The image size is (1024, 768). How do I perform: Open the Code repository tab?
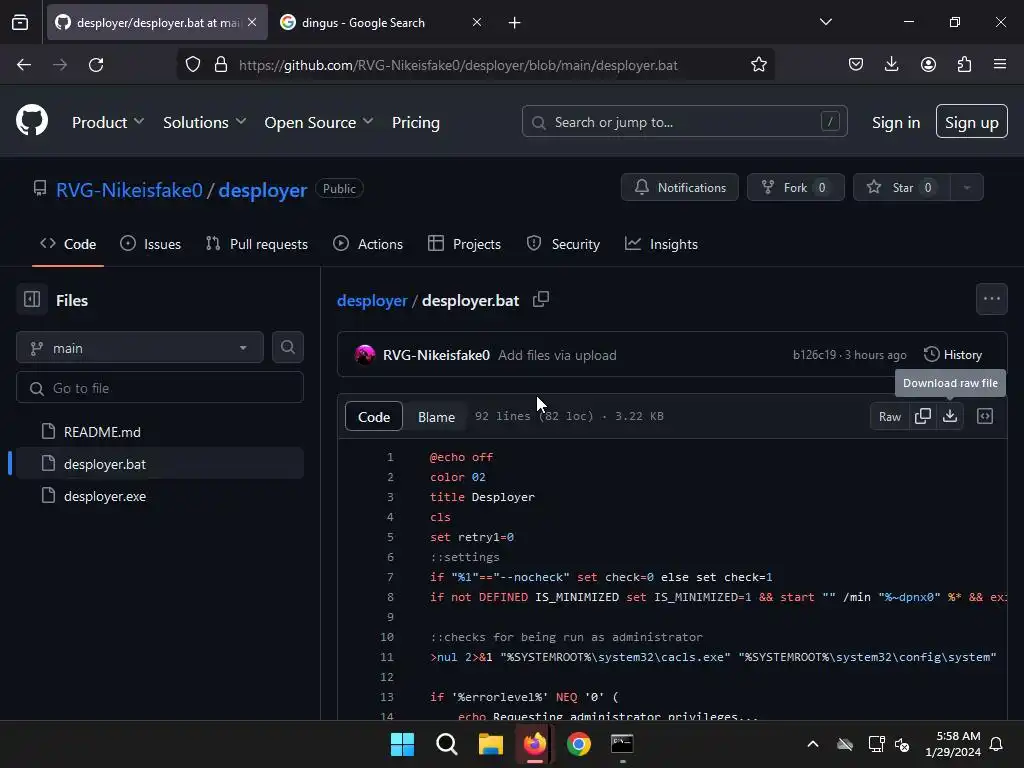pos(68,244)
